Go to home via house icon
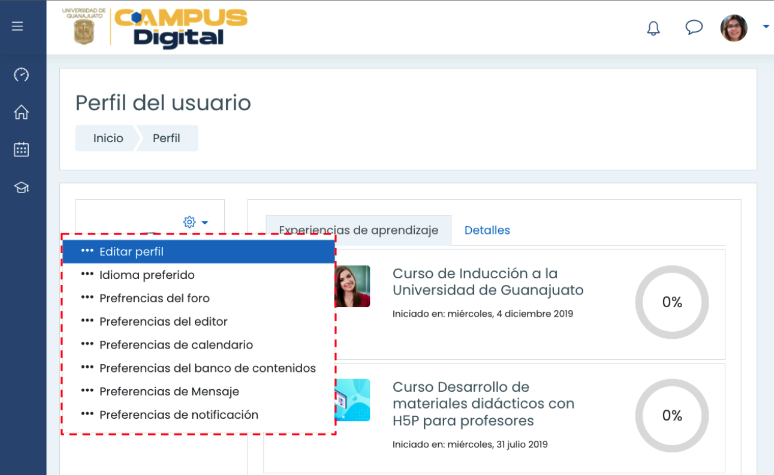774x475 pixels. 21,112
